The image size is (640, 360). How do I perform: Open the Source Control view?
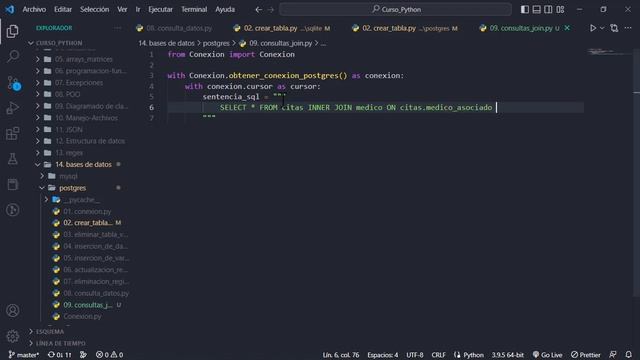13,83
